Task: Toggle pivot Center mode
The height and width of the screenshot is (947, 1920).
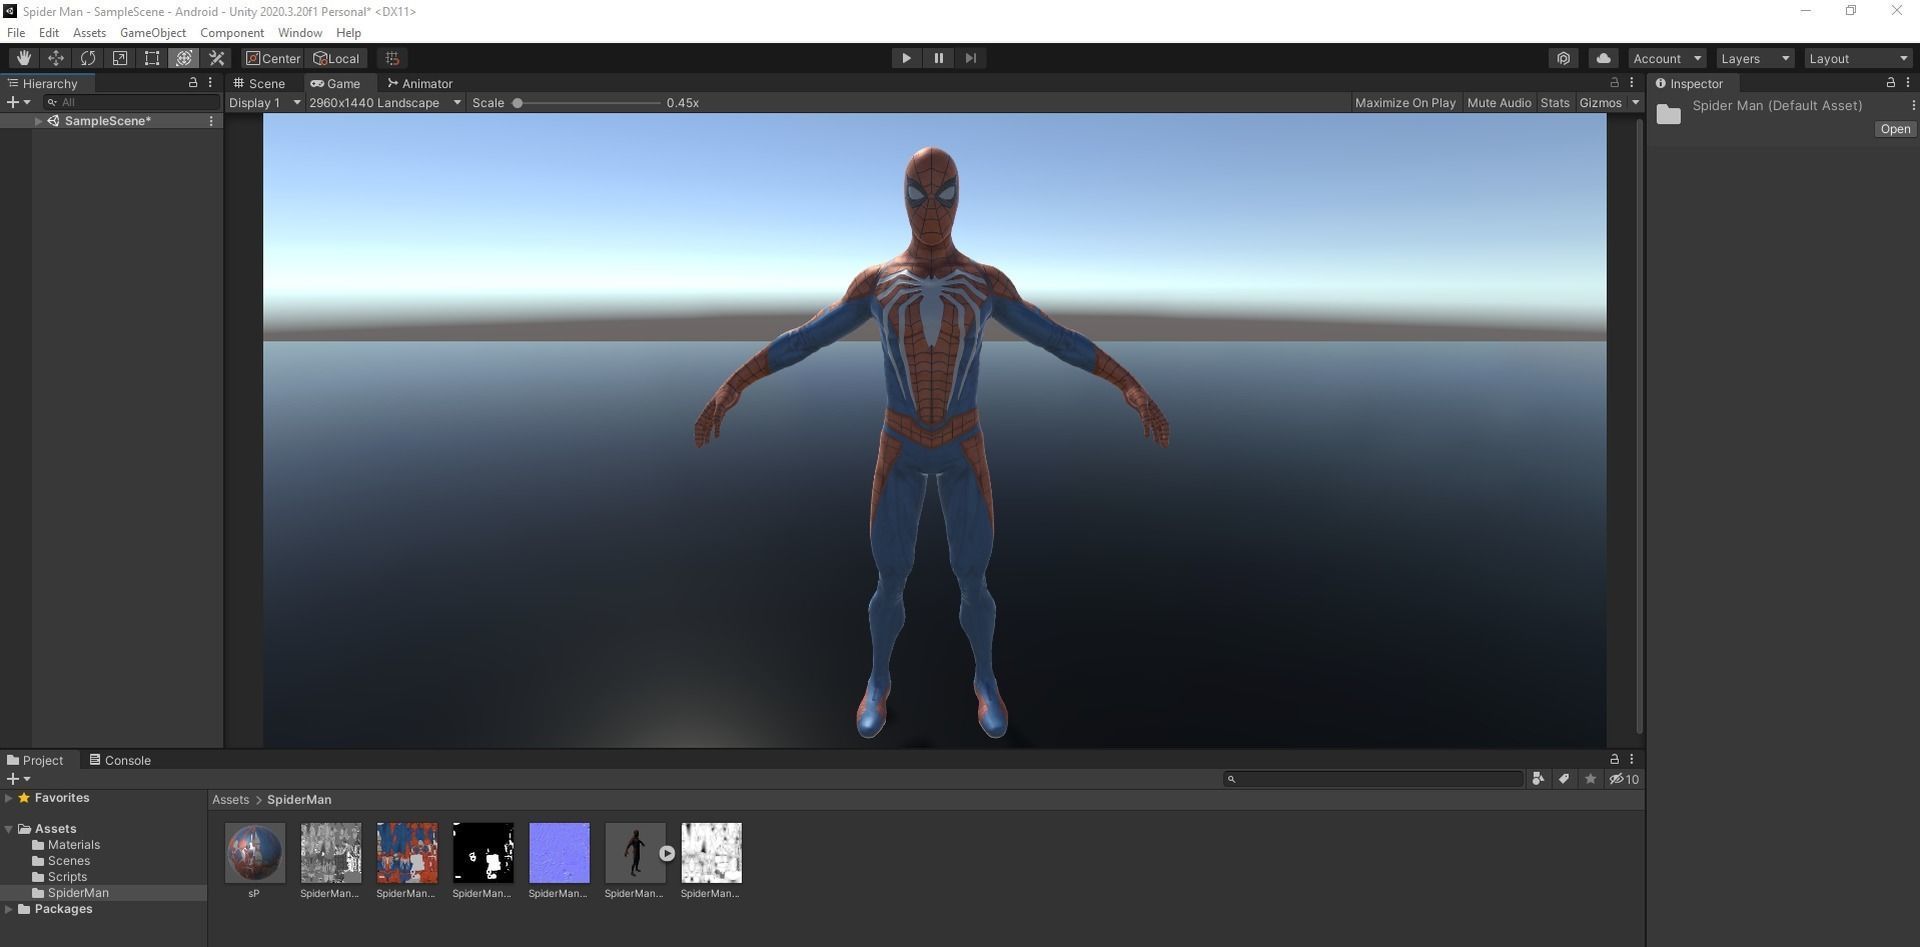Action: (x=273, y=58)
